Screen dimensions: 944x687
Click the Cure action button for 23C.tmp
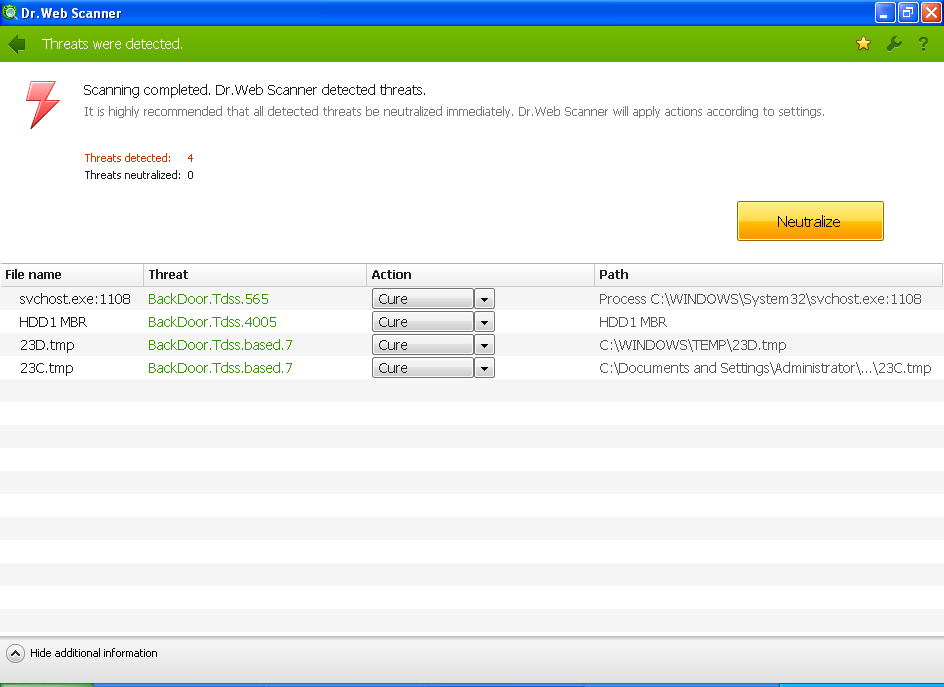point(422,368)
